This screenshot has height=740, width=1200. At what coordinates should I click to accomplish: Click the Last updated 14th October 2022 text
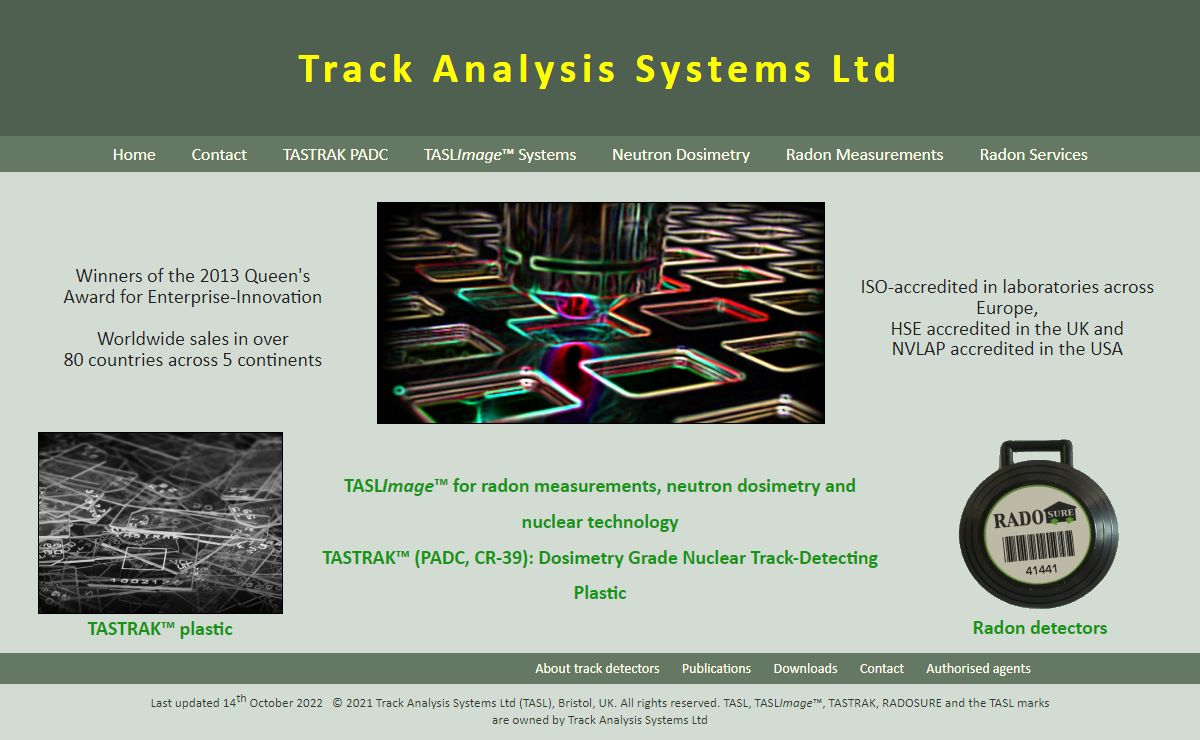point(237,701)
